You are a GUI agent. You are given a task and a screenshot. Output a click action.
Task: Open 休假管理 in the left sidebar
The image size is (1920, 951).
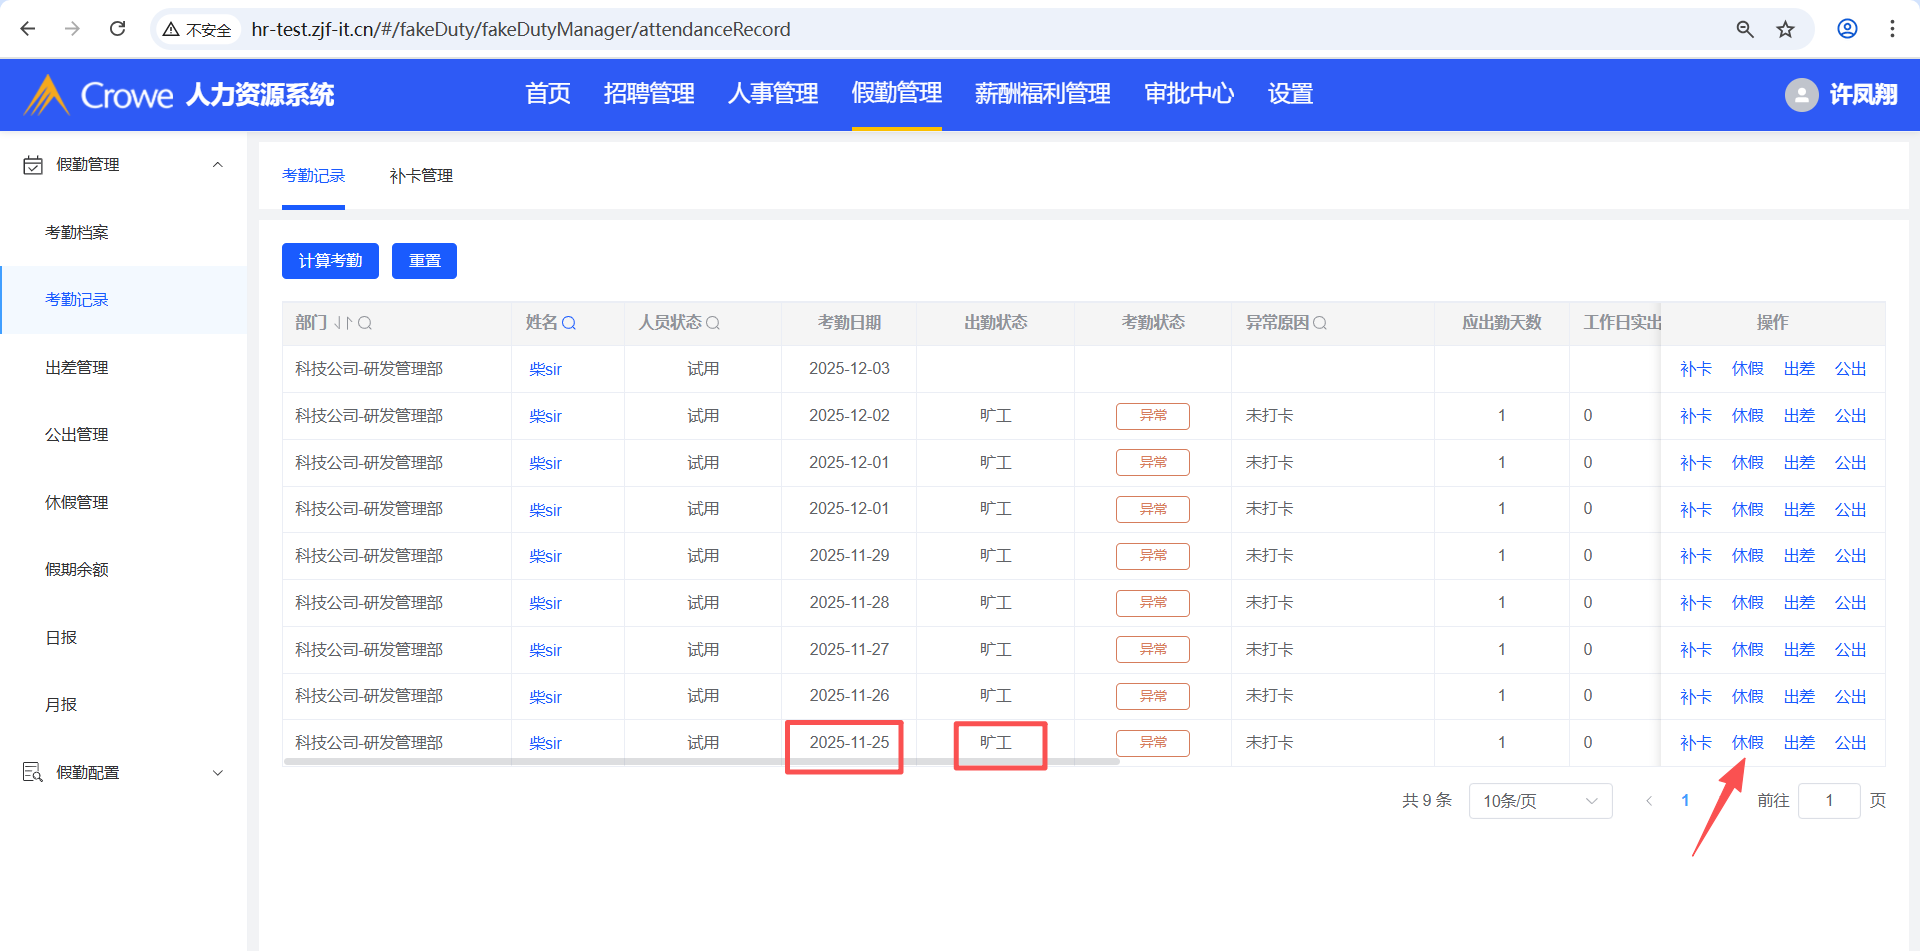[x=77, y=502]
